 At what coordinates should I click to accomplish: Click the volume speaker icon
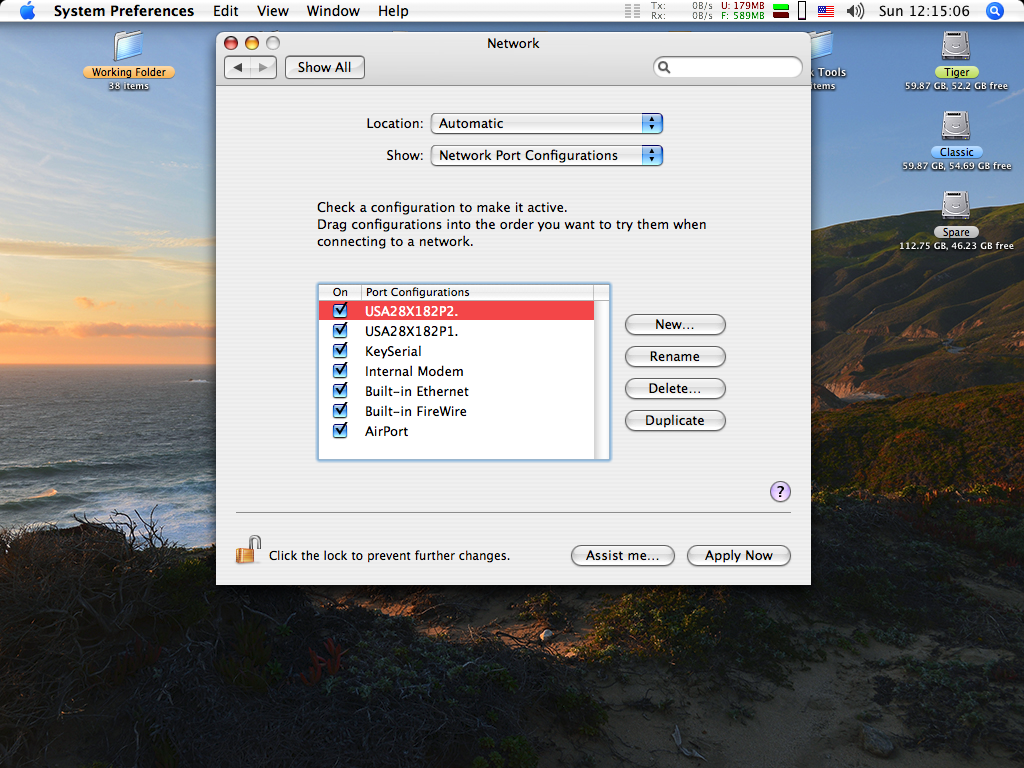tap(855, 11)
